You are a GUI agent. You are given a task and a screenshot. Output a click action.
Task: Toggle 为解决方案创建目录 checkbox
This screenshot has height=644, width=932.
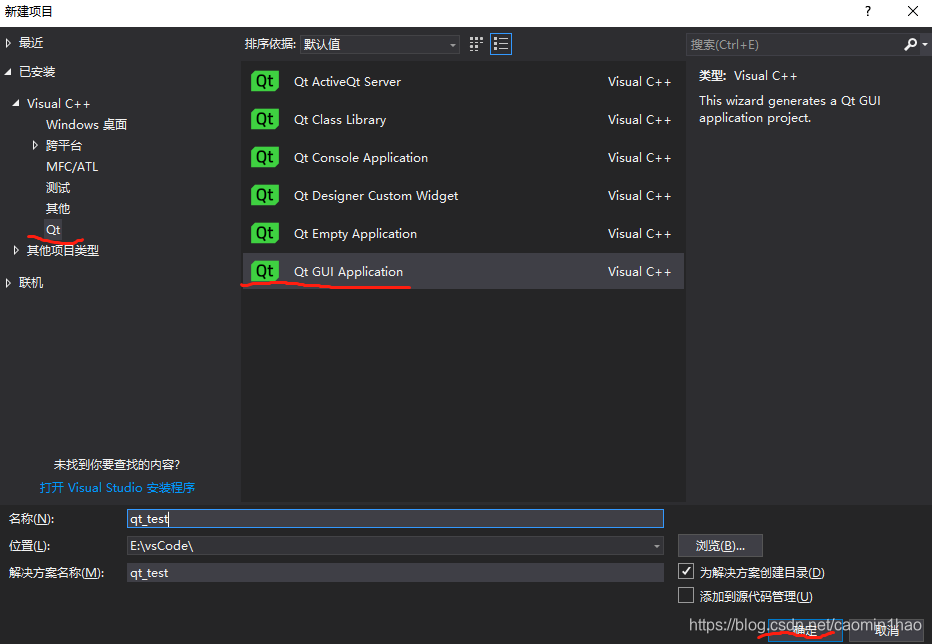[x=686, y=571]
